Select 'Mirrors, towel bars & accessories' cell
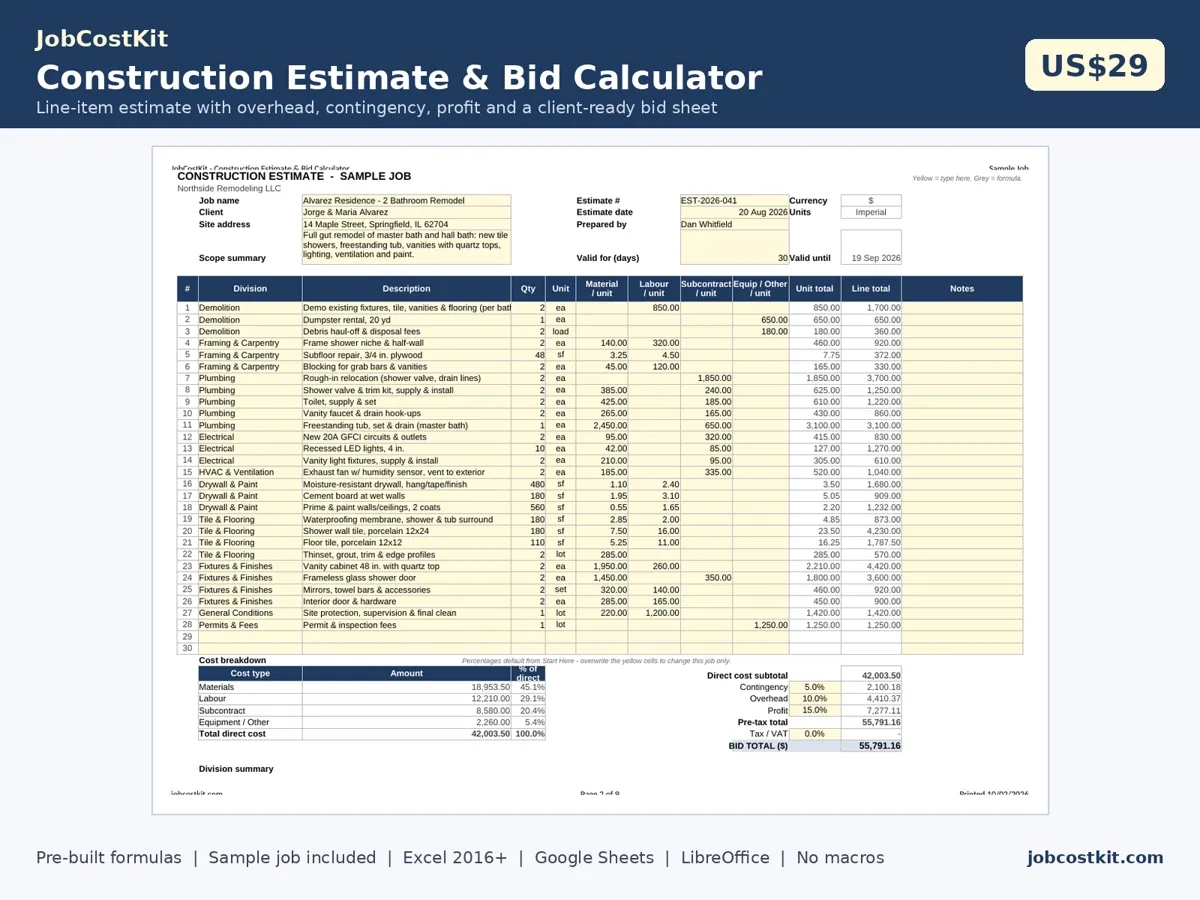 (406, 590)
